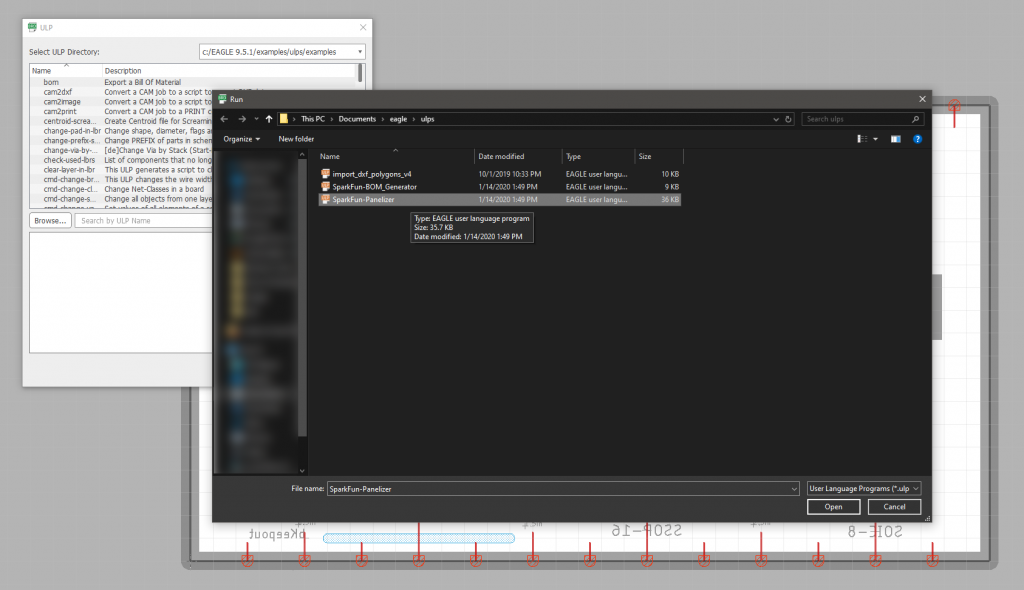
Task: Expand the view options dropdown arrow
Action: click(875, 139)
